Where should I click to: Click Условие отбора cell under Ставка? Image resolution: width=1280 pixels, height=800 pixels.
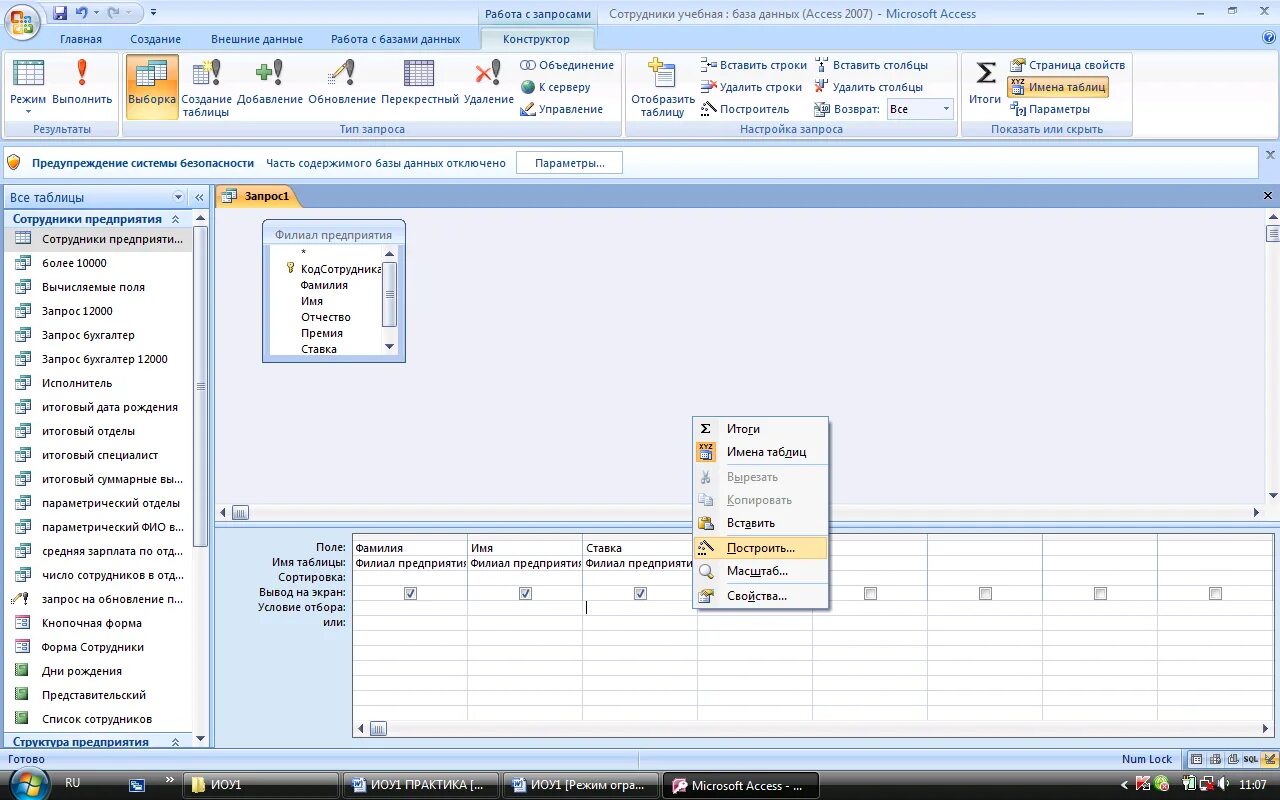click(640, 607)
